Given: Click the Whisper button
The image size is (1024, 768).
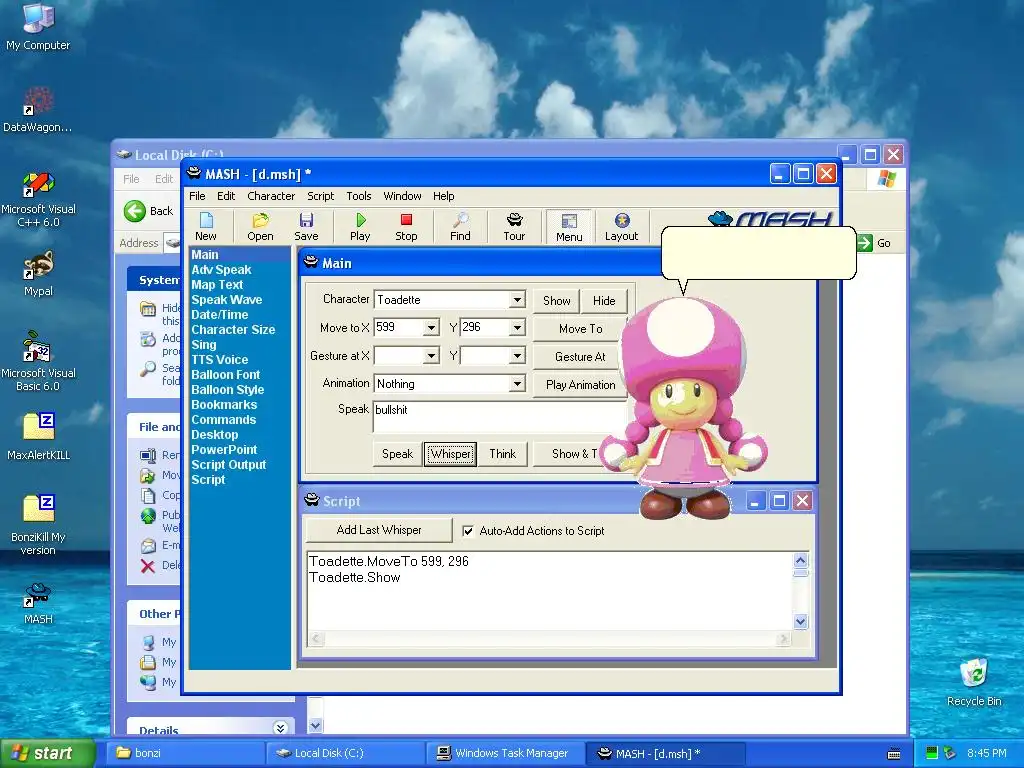Looking at the screenshot, I should pos(451,454).
